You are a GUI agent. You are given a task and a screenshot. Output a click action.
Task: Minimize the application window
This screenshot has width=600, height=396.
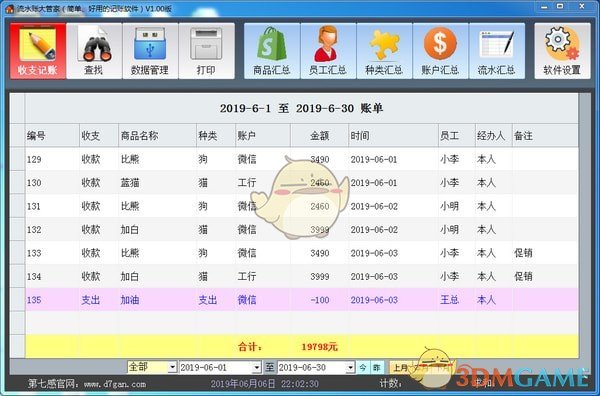pyautogui.click(x=544, y=7)
